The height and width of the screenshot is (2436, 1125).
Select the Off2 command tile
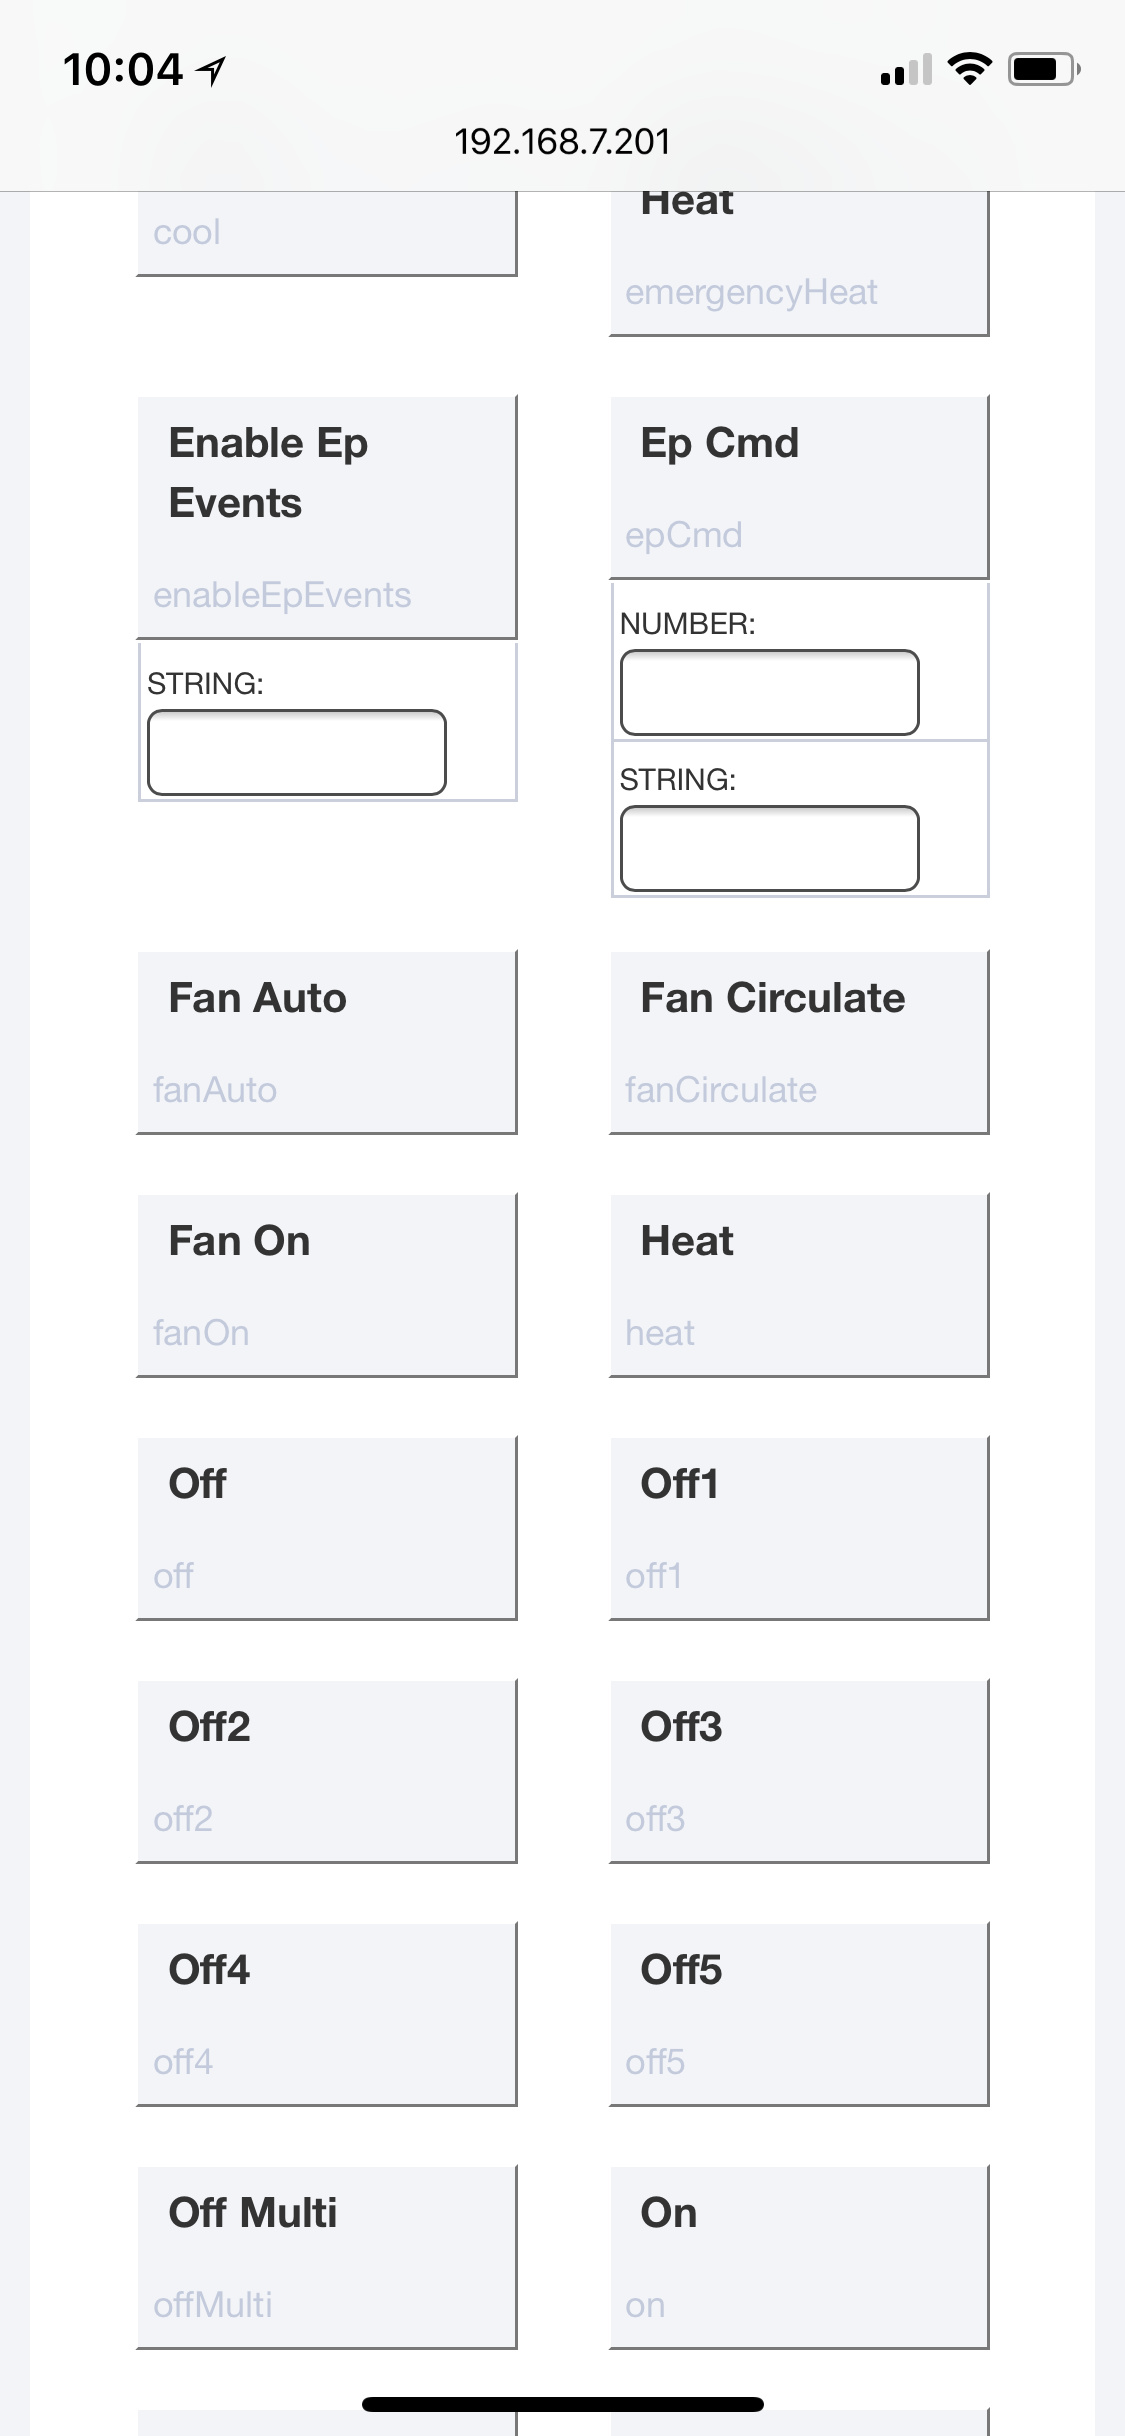click(327, 1770)
